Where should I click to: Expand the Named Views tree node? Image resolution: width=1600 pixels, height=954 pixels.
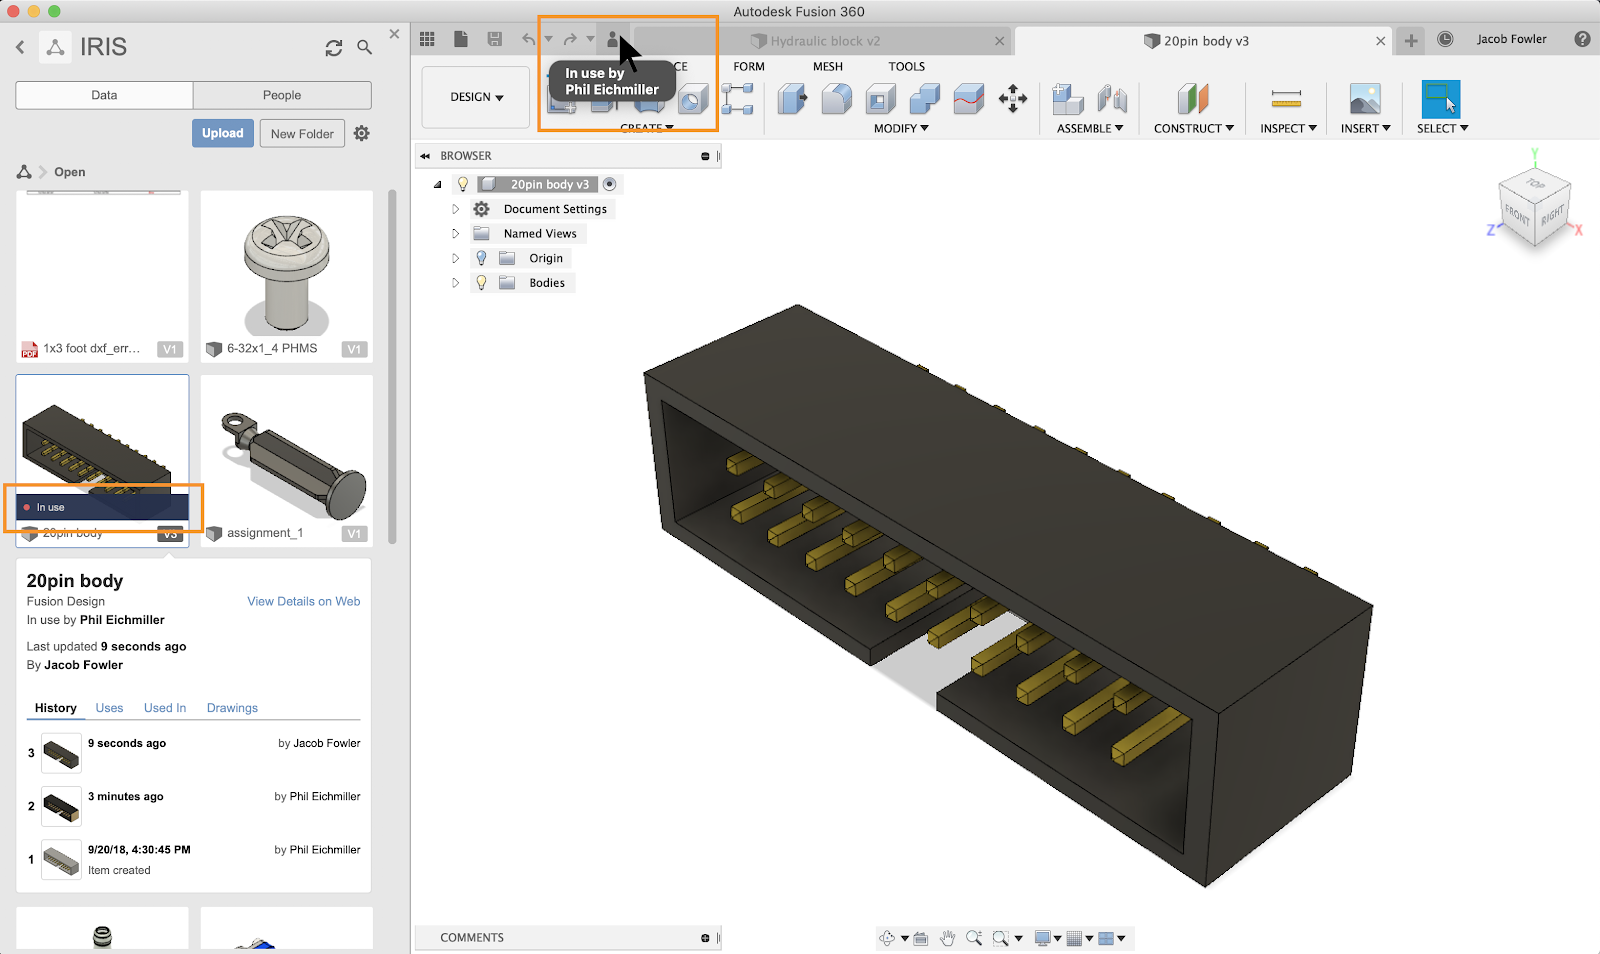(456, 234)
